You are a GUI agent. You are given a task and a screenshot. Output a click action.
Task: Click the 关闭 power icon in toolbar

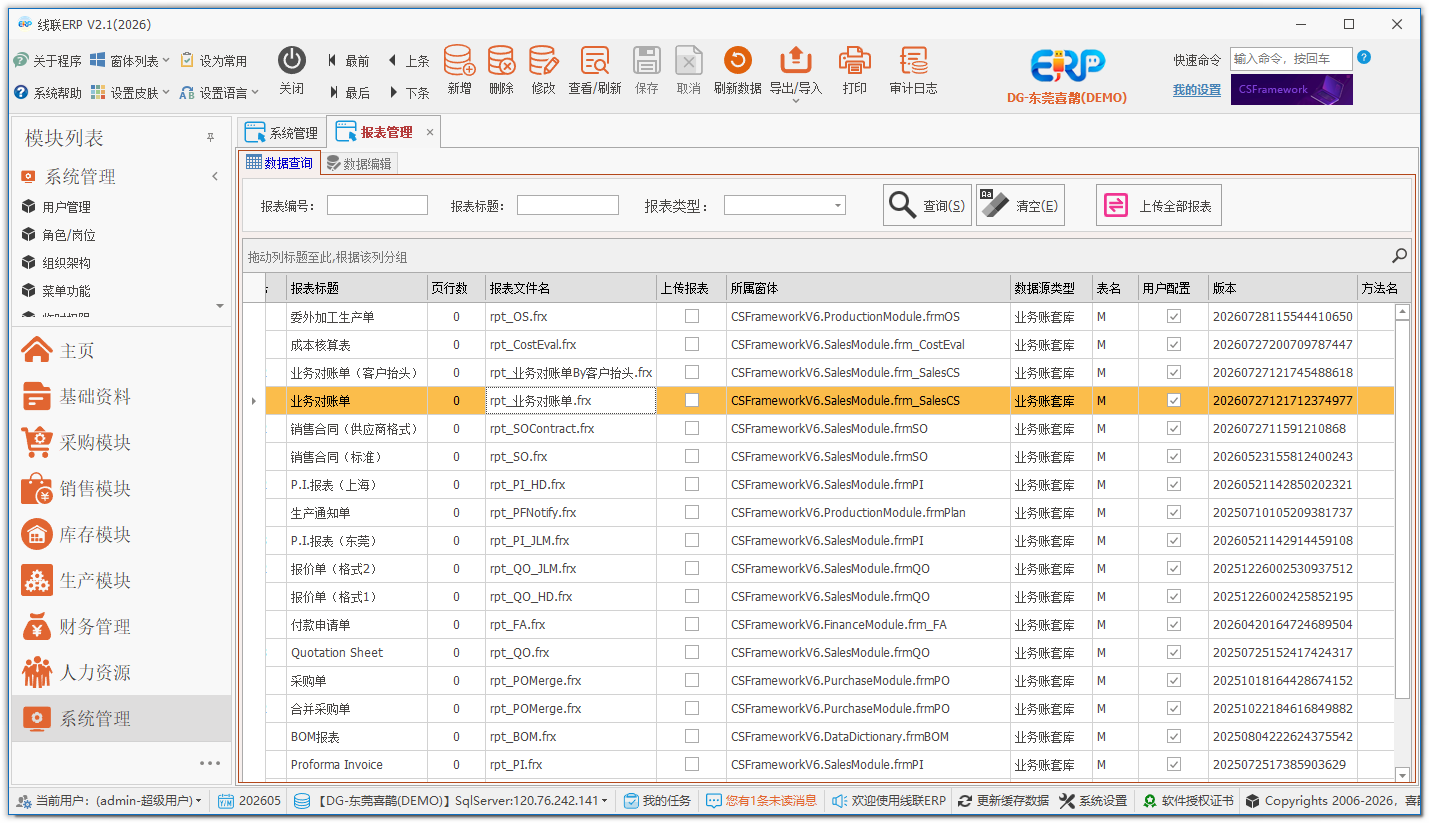(x=291, y=61)
